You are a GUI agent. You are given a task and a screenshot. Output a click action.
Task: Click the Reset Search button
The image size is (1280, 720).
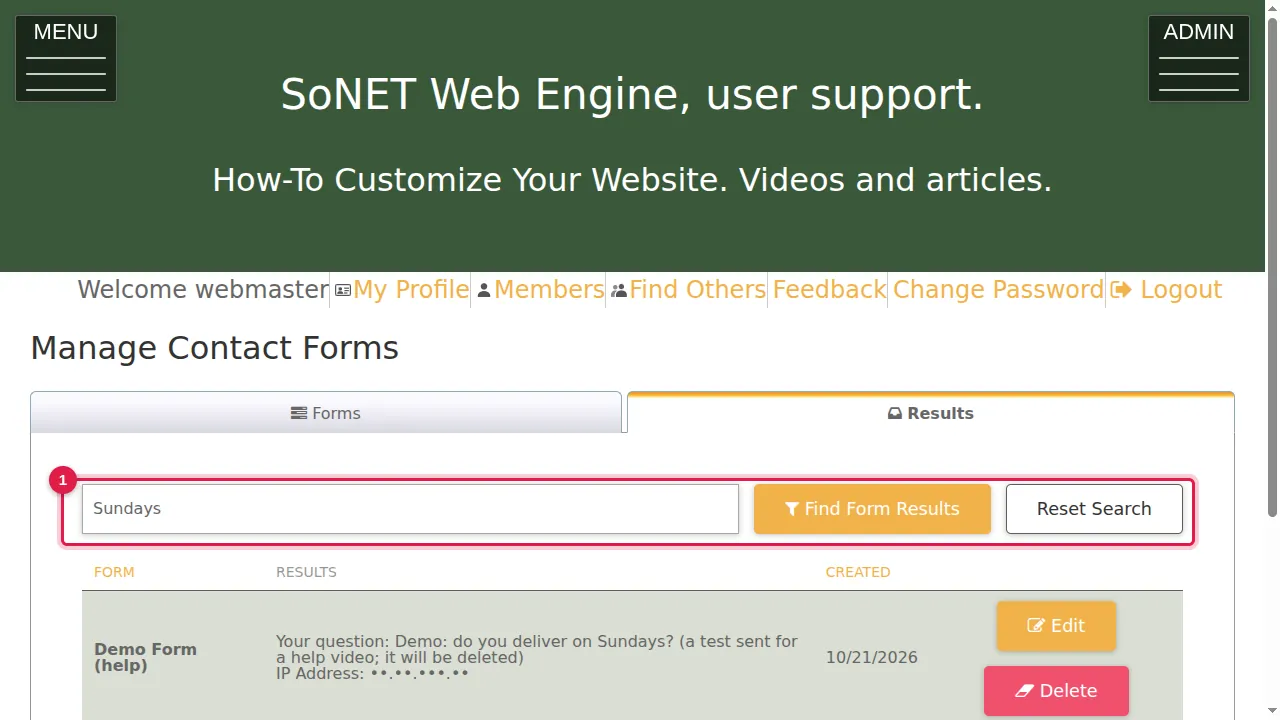1094,509
